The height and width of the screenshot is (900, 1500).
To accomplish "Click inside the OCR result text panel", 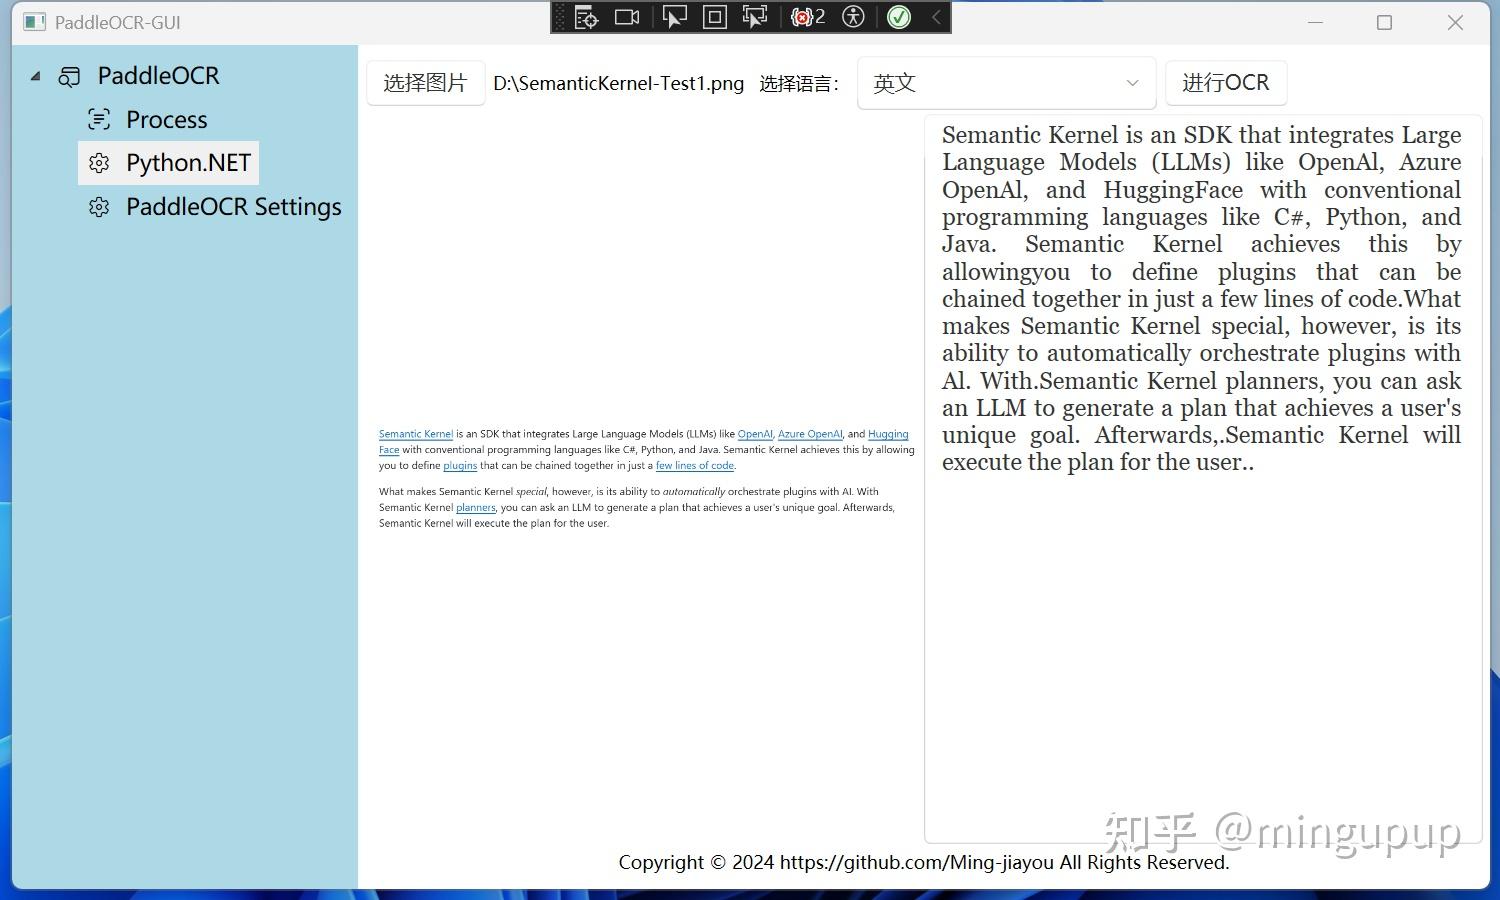I will [x=1200, y=600].
